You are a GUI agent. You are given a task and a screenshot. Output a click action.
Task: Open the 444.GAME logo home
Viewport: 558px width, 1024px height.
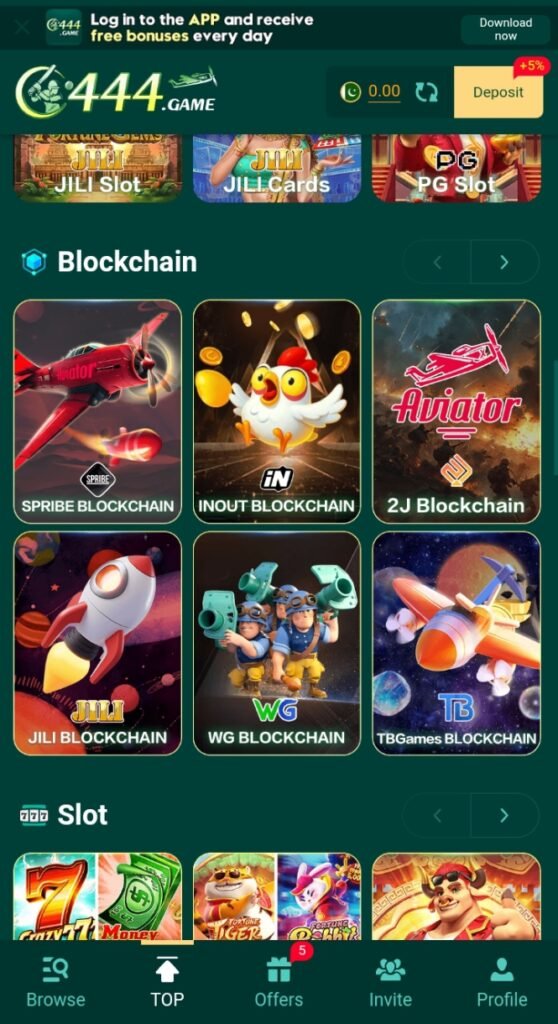click(116, 92)
